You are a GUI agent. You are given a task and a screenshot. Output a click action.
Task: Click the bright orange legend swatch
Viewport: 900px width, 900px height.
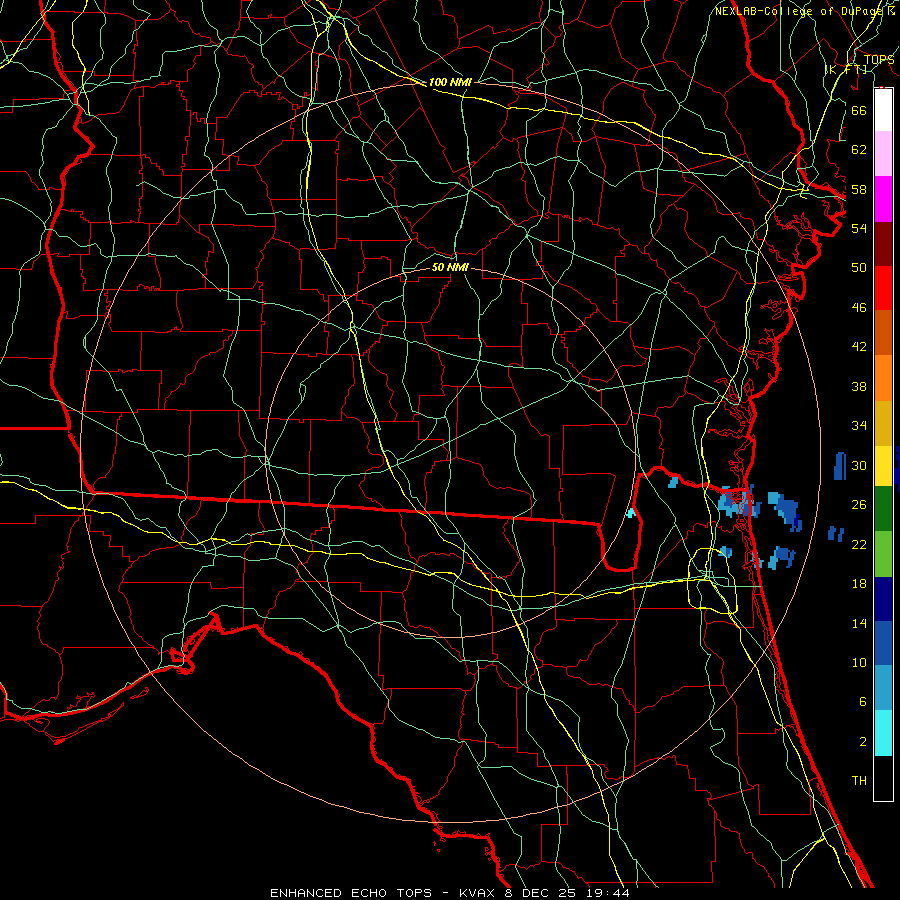point(883,378)
